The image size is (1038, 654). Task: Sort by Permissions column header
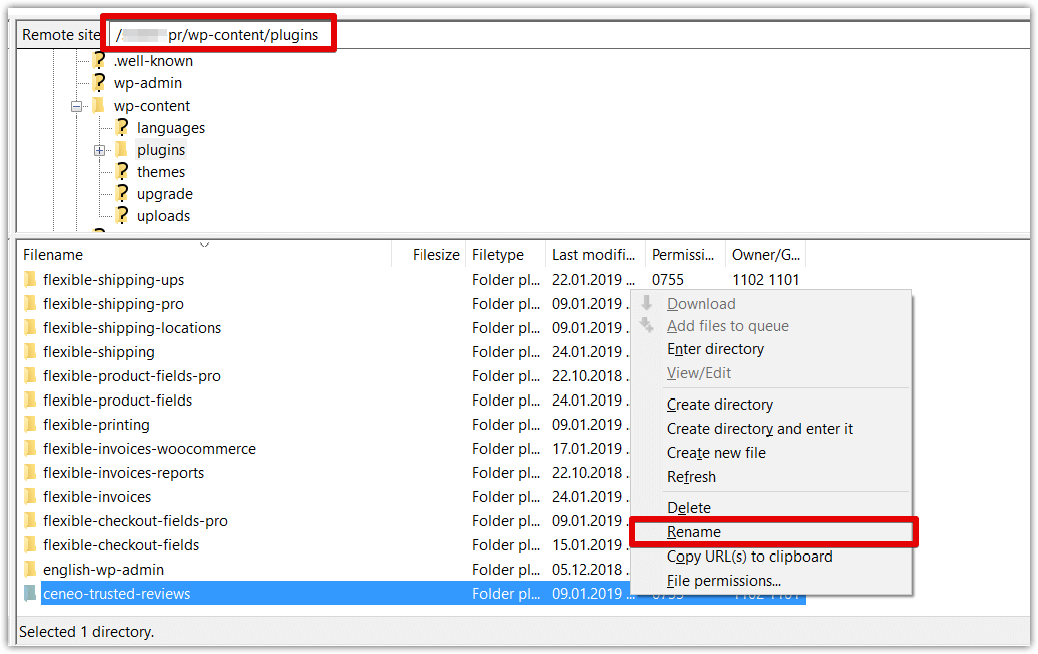pos(685,255)
